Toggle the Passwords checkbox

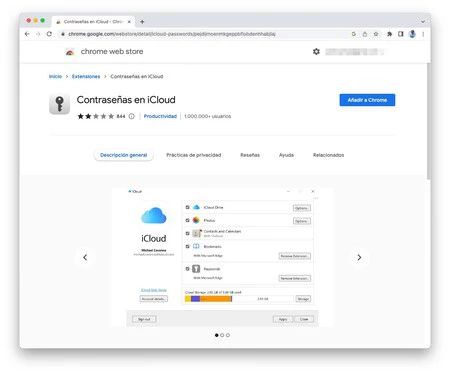(187, 269)
